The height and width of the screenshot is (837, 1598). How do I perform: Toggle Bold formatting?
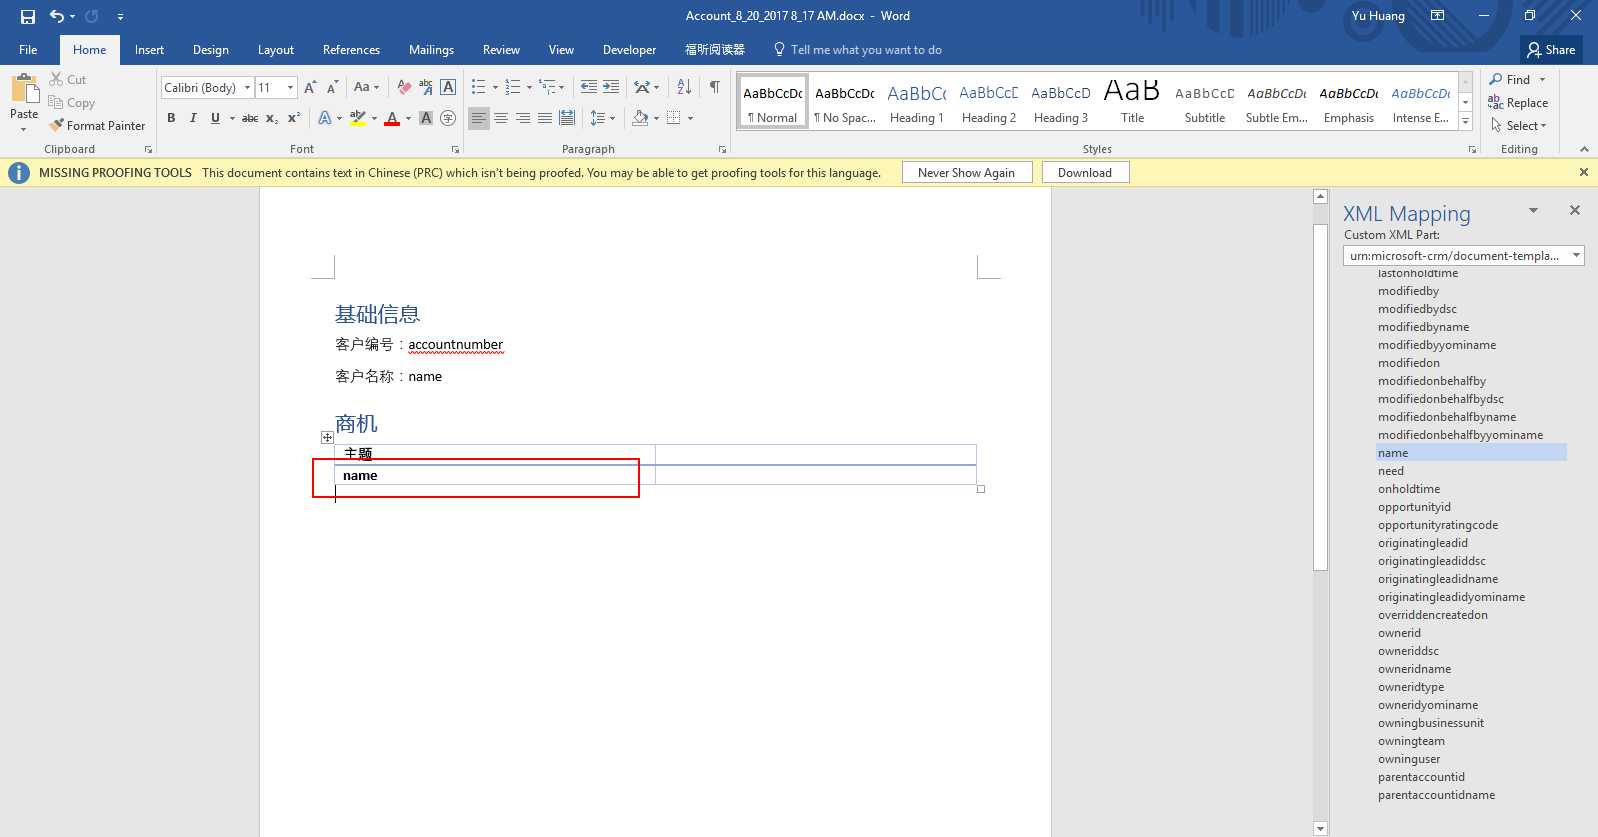[171, 118]
